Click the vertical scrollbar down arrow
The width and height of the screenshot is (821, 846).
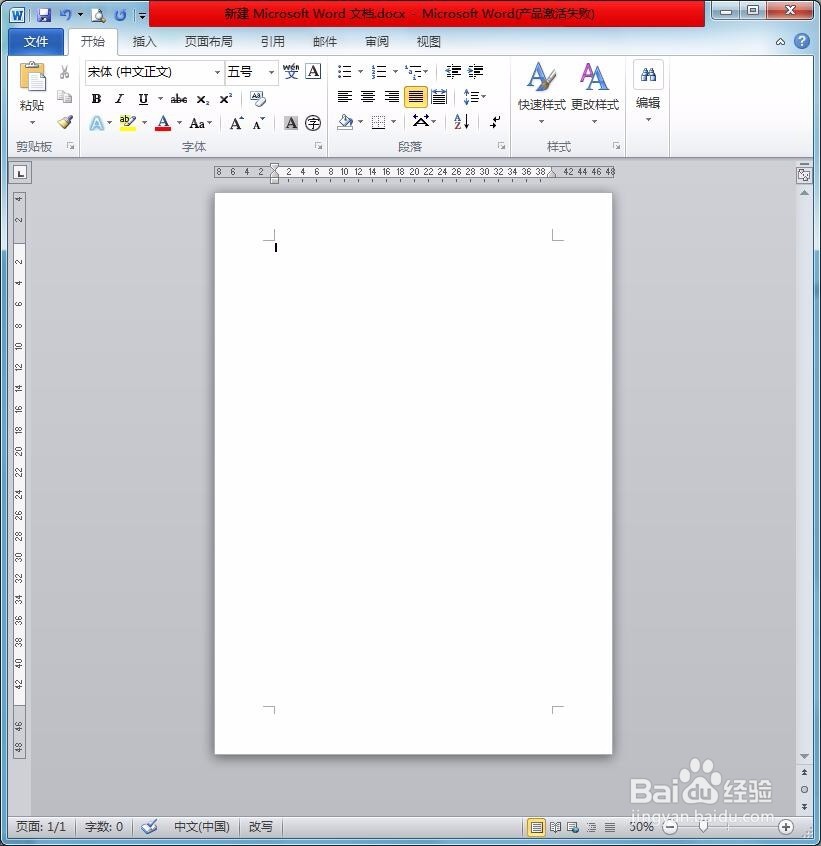pos(804,756)
